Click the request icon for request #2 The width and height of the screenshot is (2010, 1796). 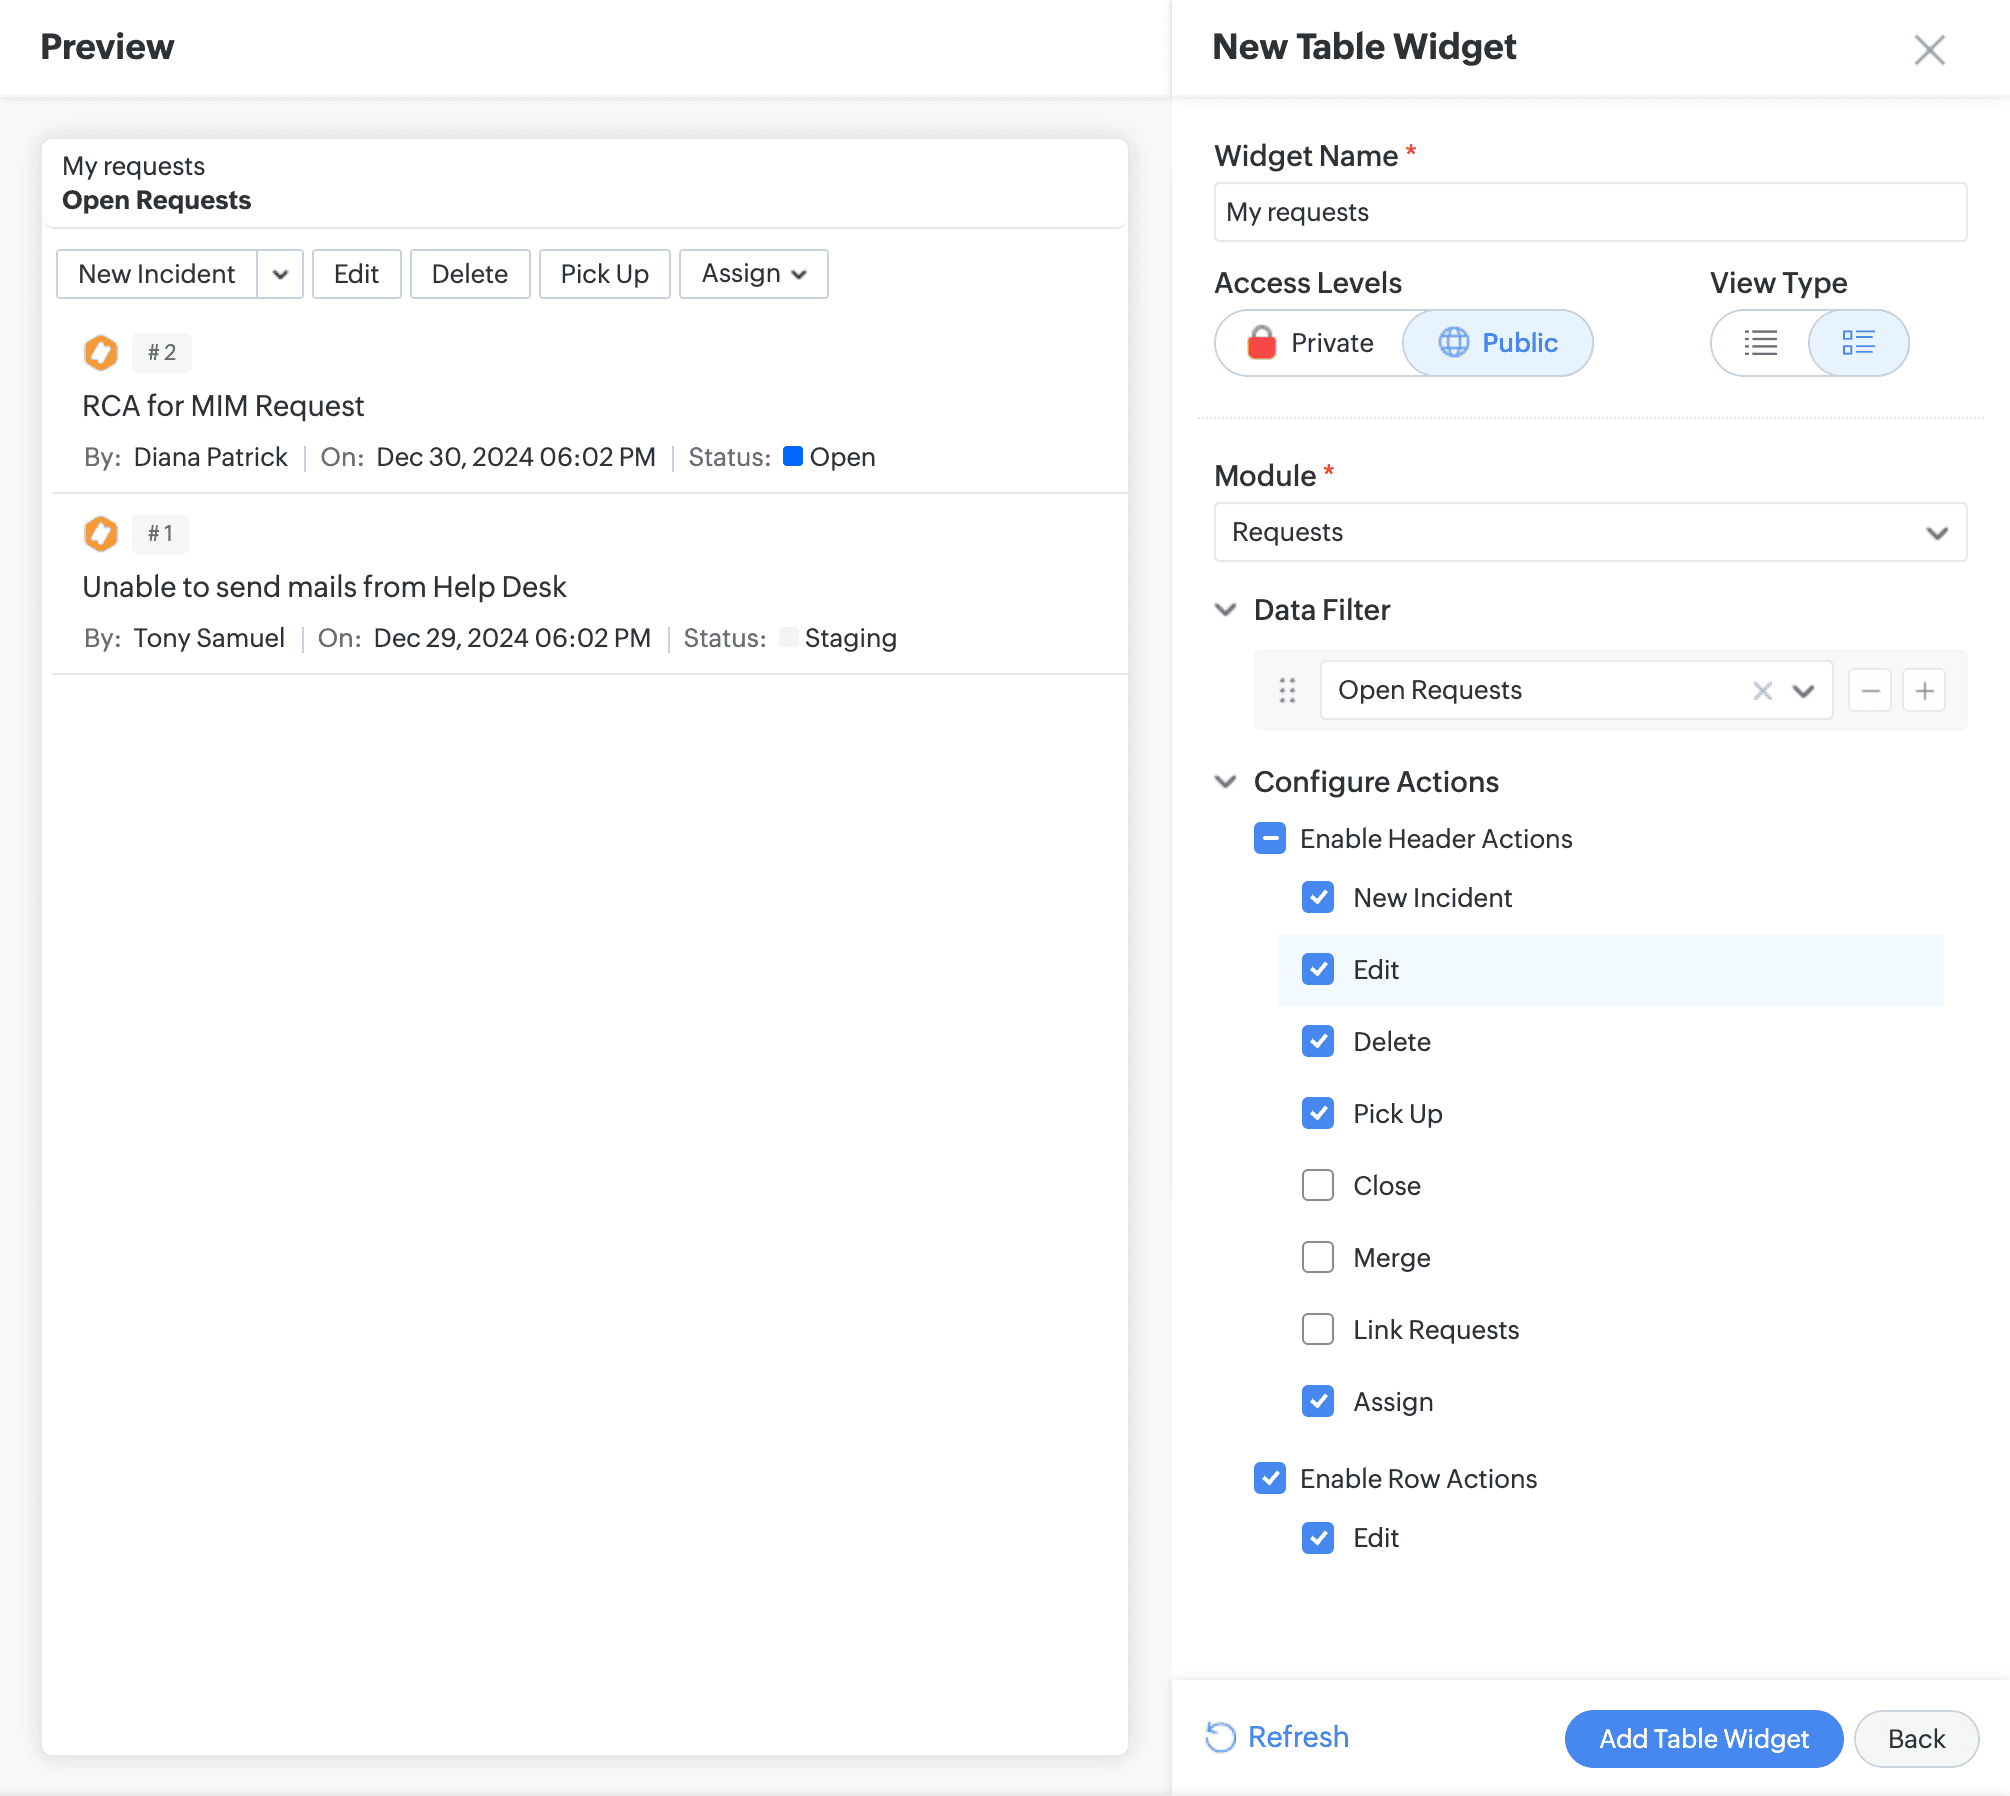[101, 352]
